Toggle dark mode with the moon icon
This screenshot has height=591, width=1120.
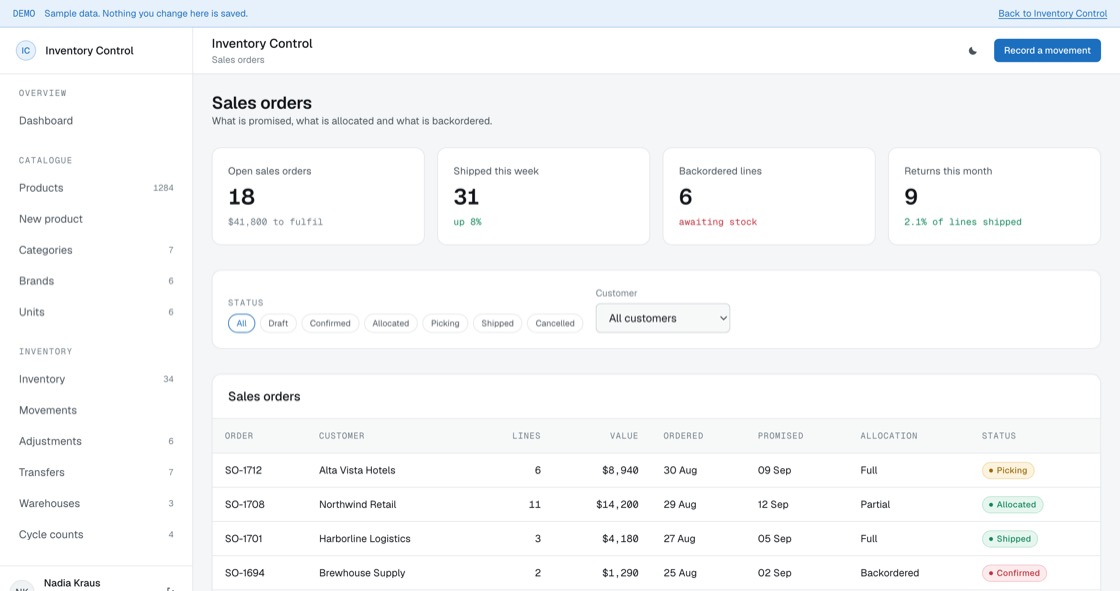click(x=972, y=51)
